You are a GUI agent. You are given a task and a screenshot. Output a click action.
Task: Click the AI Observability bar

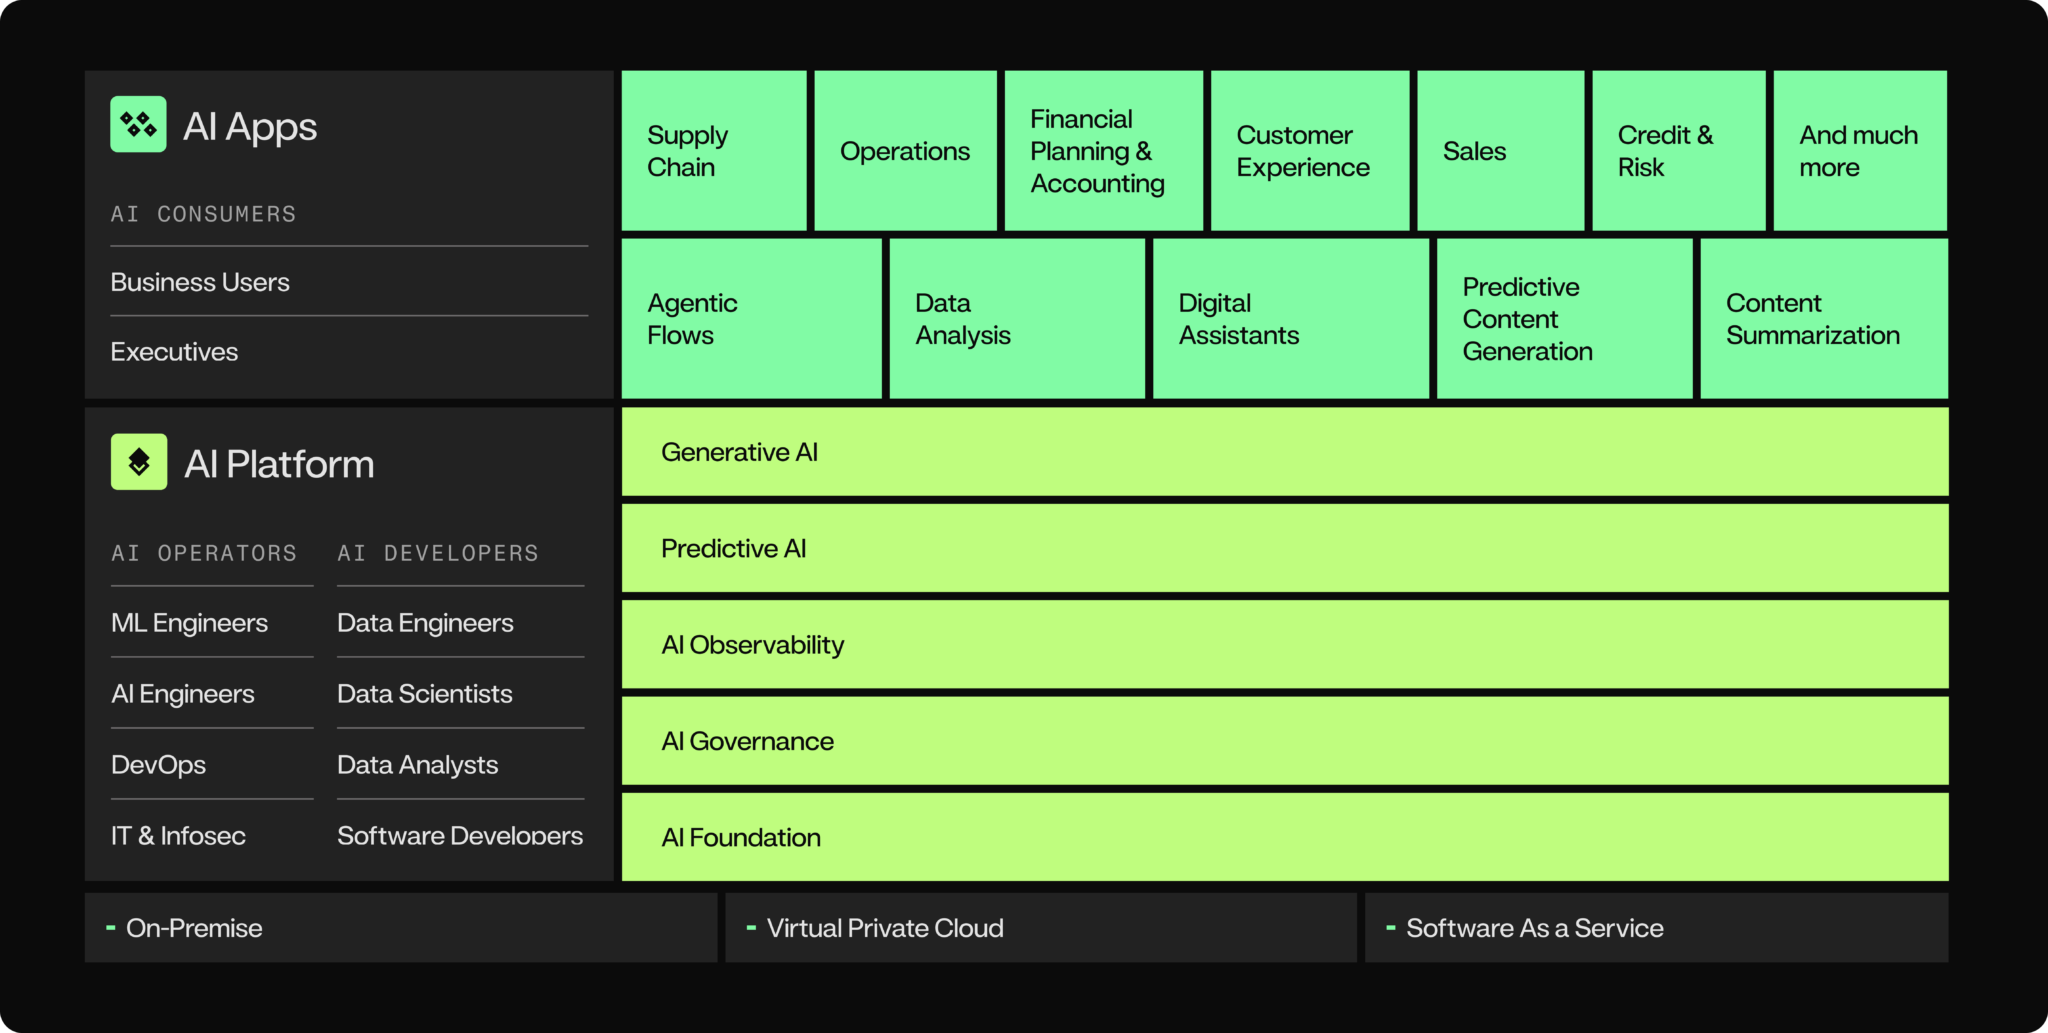click(x=1285, y=644)
